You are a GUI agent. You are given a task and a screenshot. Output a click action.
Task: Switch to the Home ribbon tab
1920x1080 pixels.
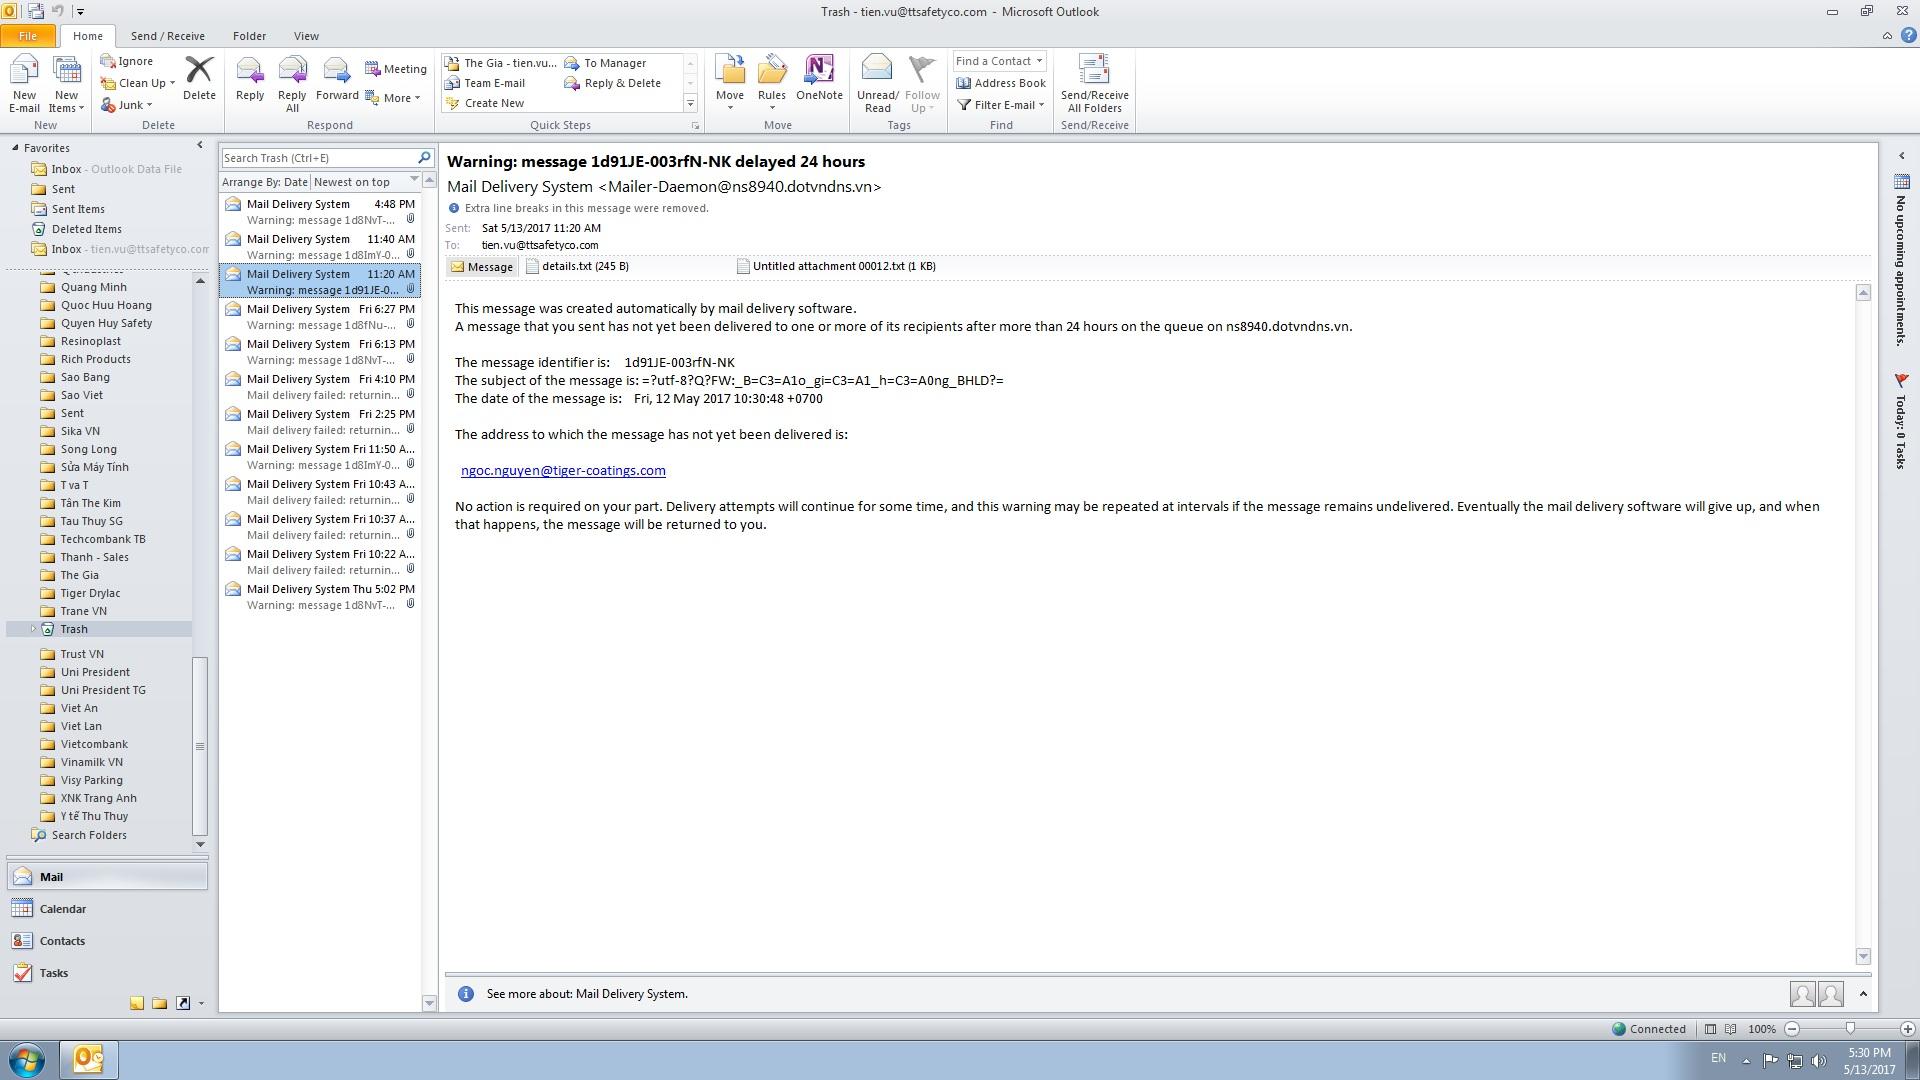pos(87,36)
